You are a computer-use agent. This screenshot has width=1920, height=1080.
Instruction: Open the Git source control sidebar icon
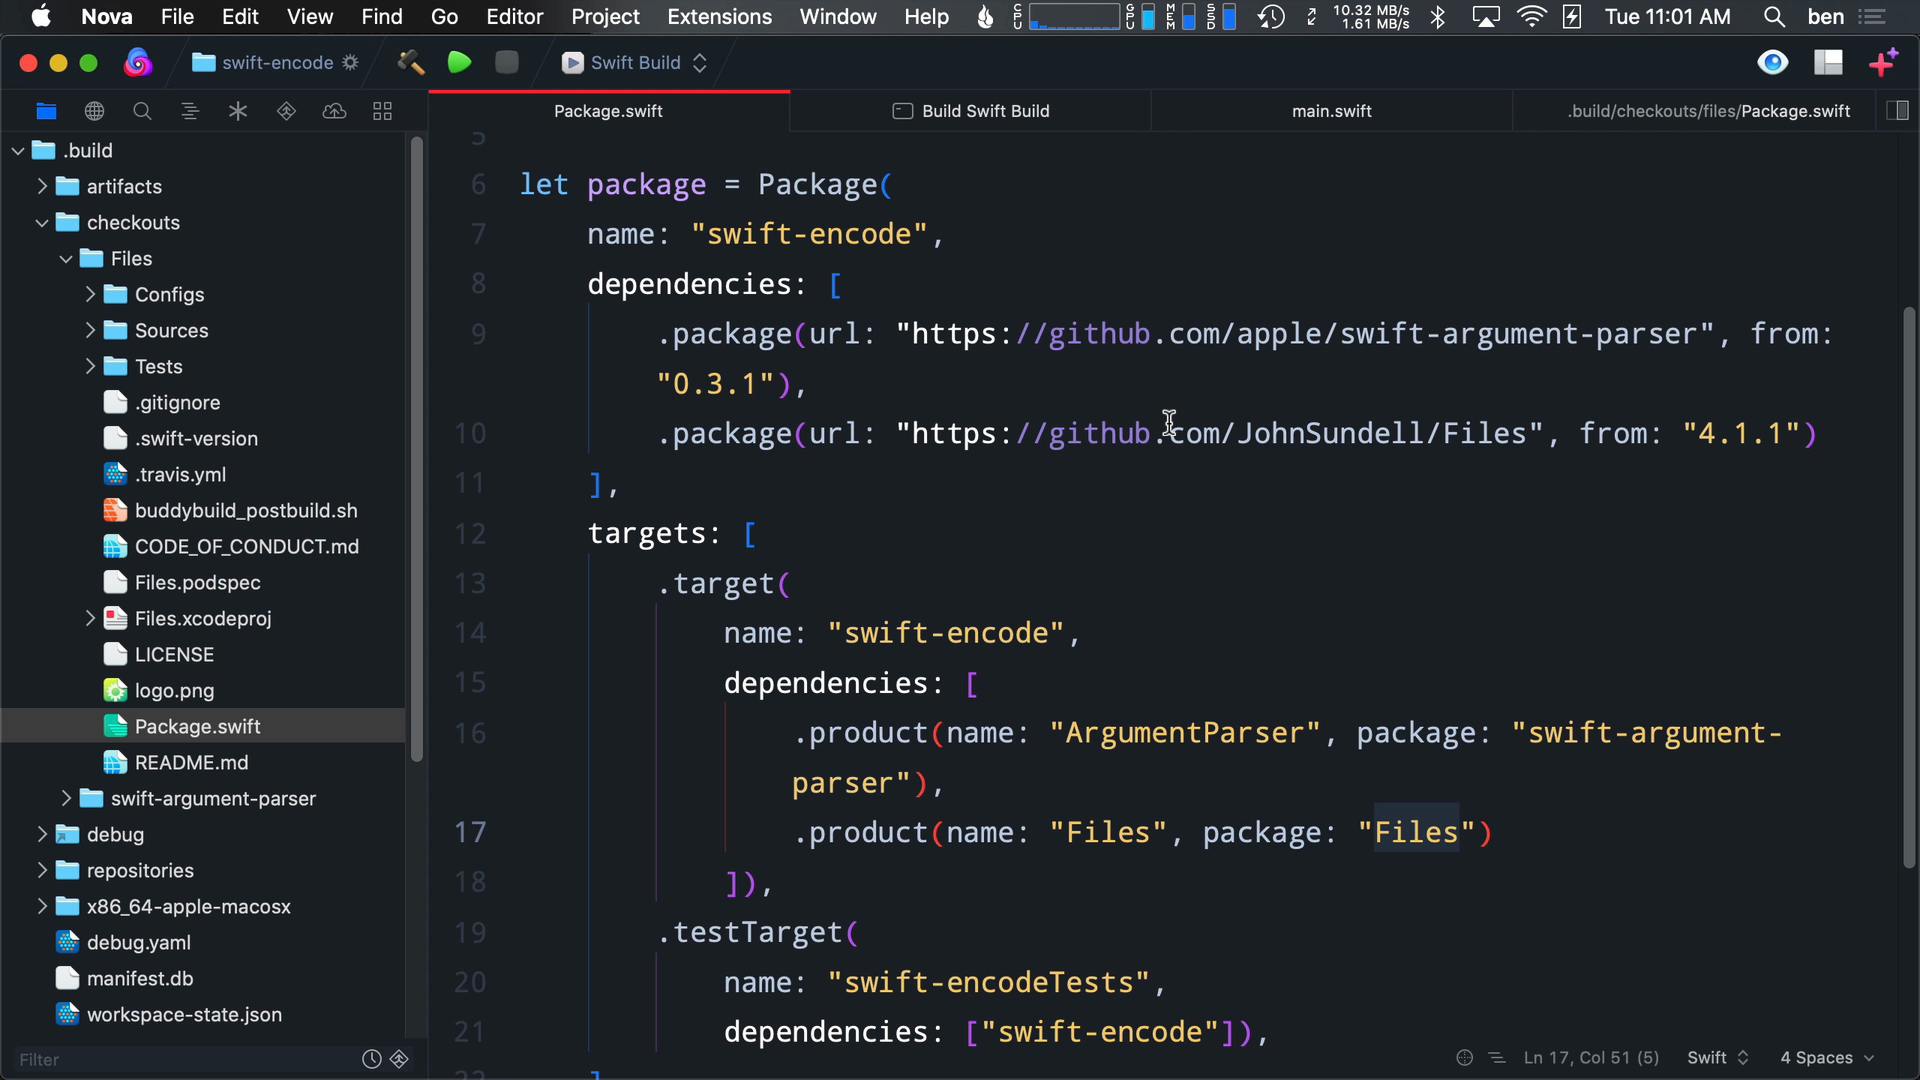coord(286,111)
